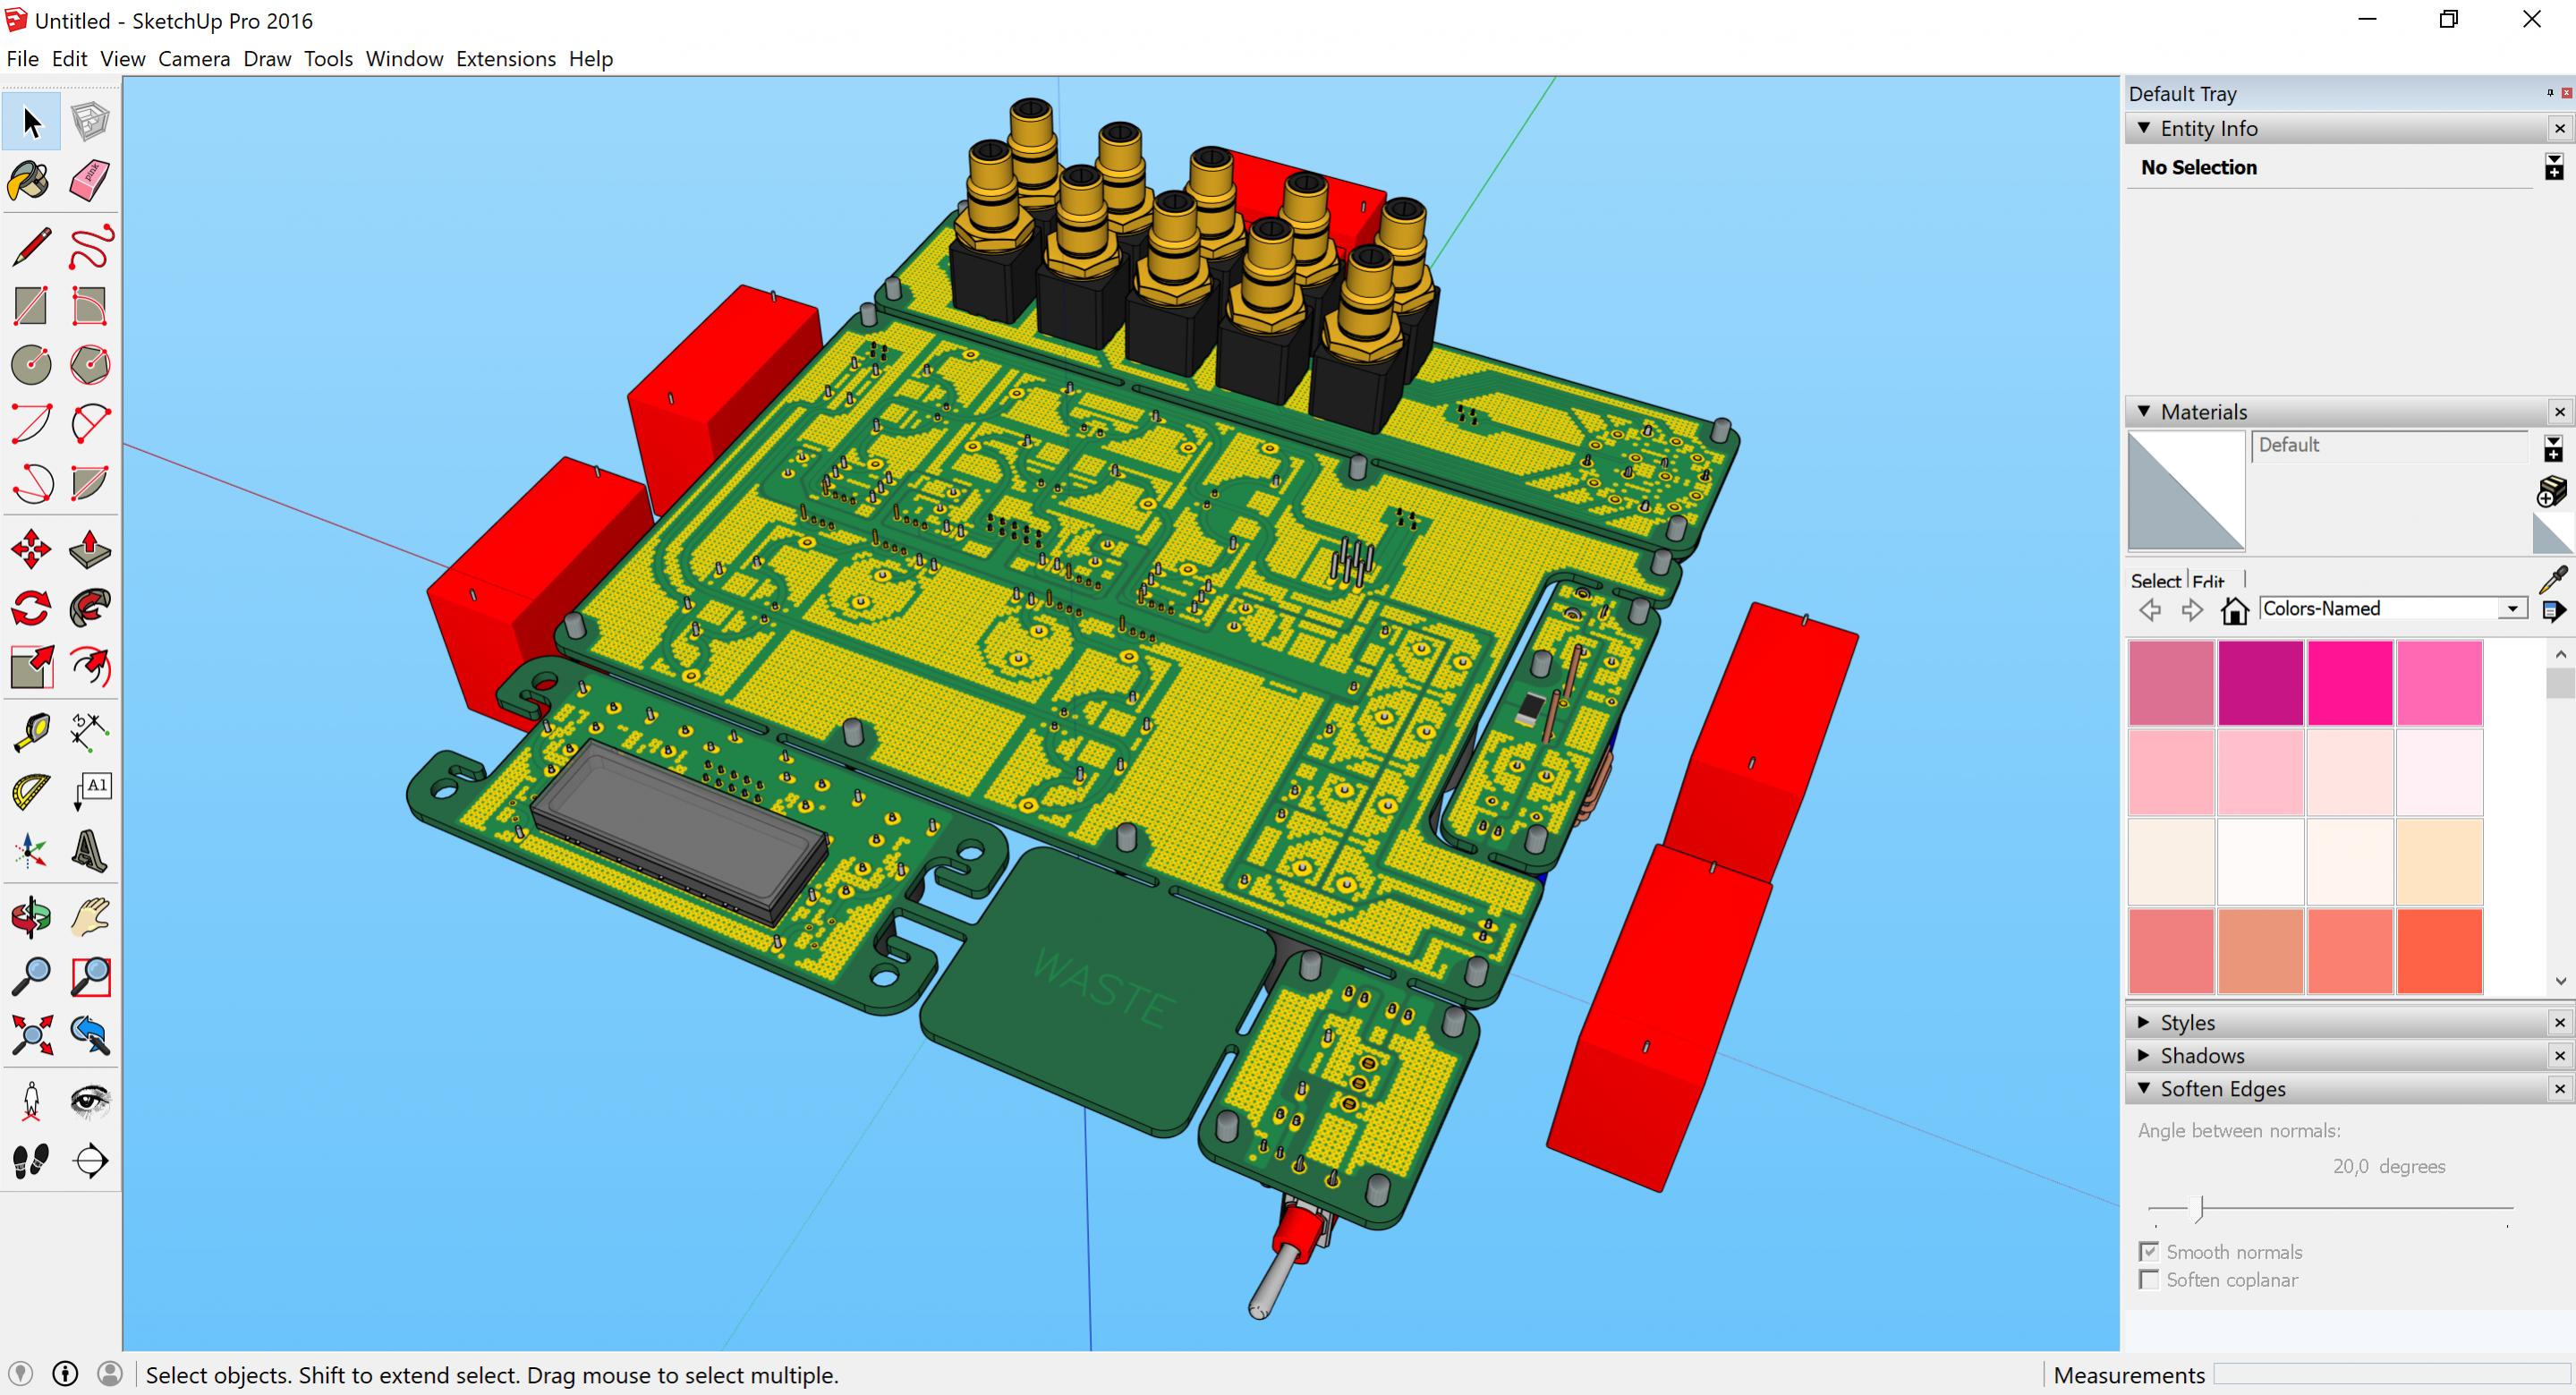Click the materials back arrow

(x=2150, y=610)
